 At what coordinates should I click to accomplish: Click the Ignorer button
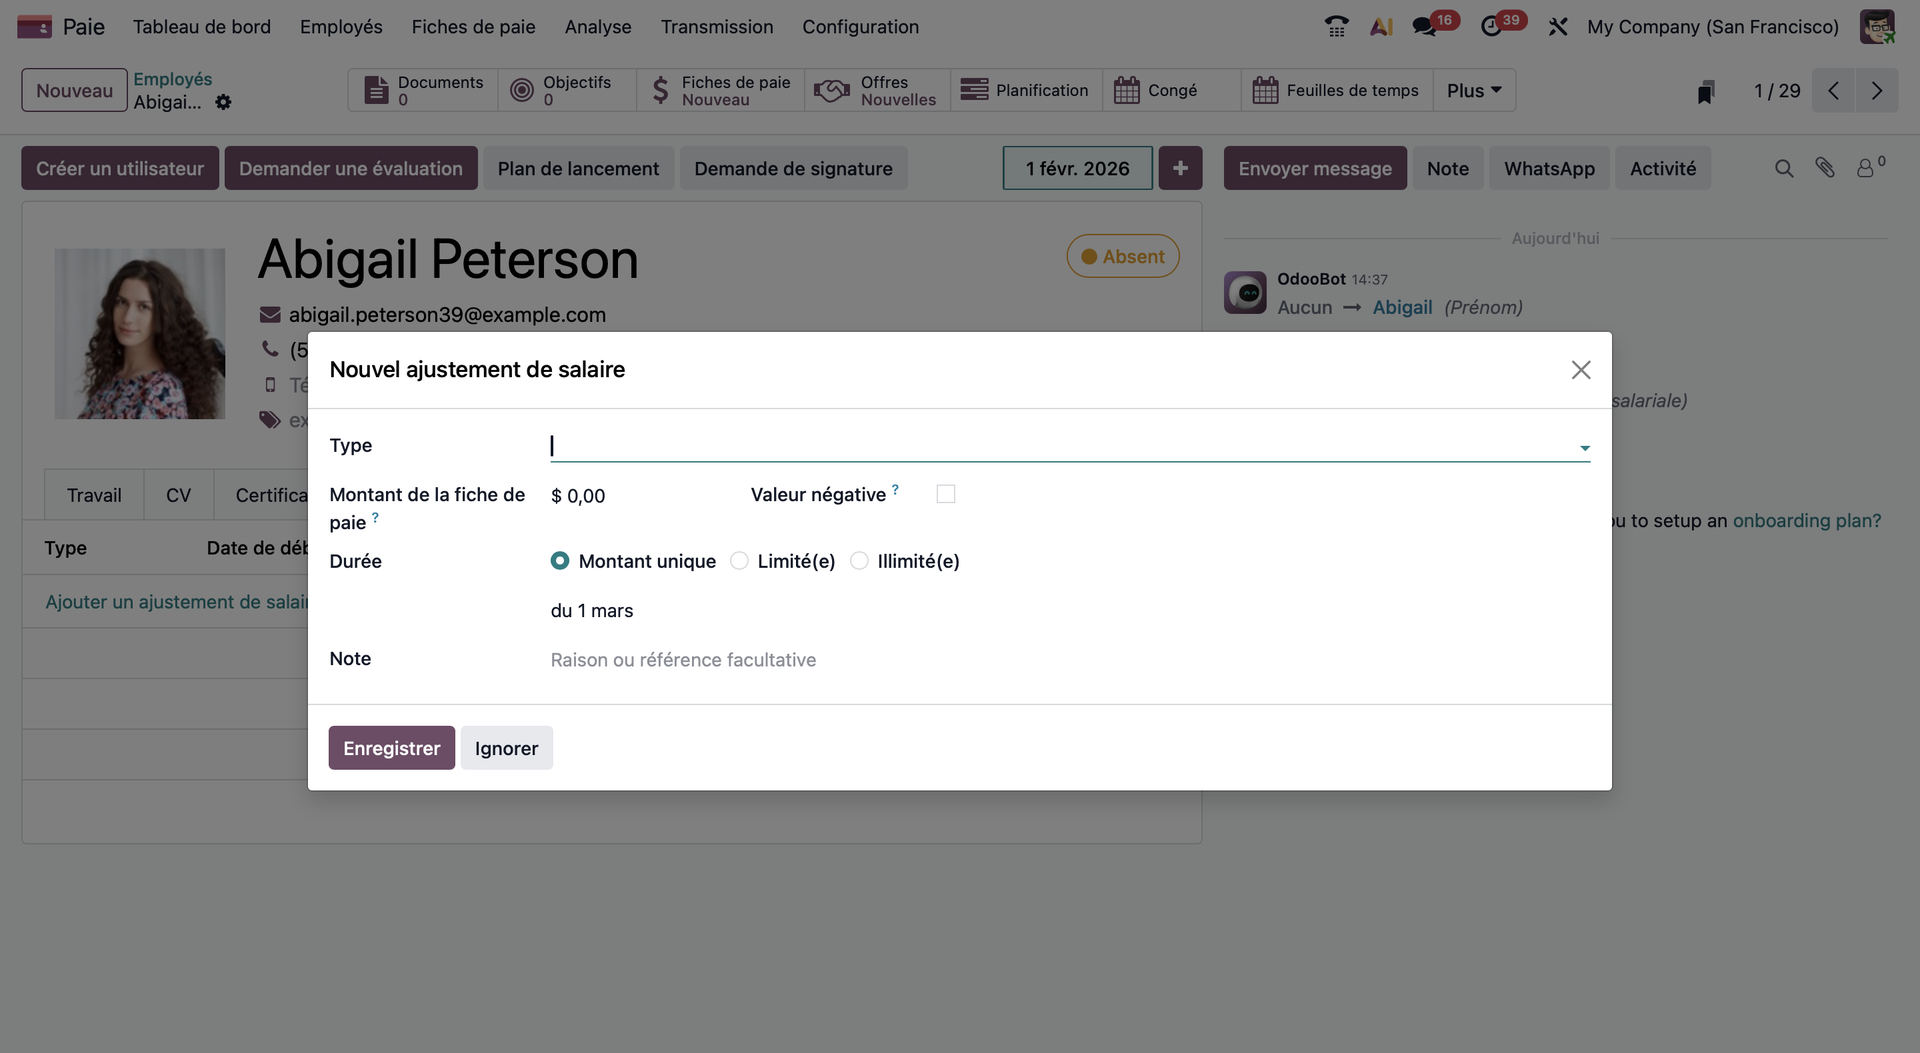tap(506, 748)
